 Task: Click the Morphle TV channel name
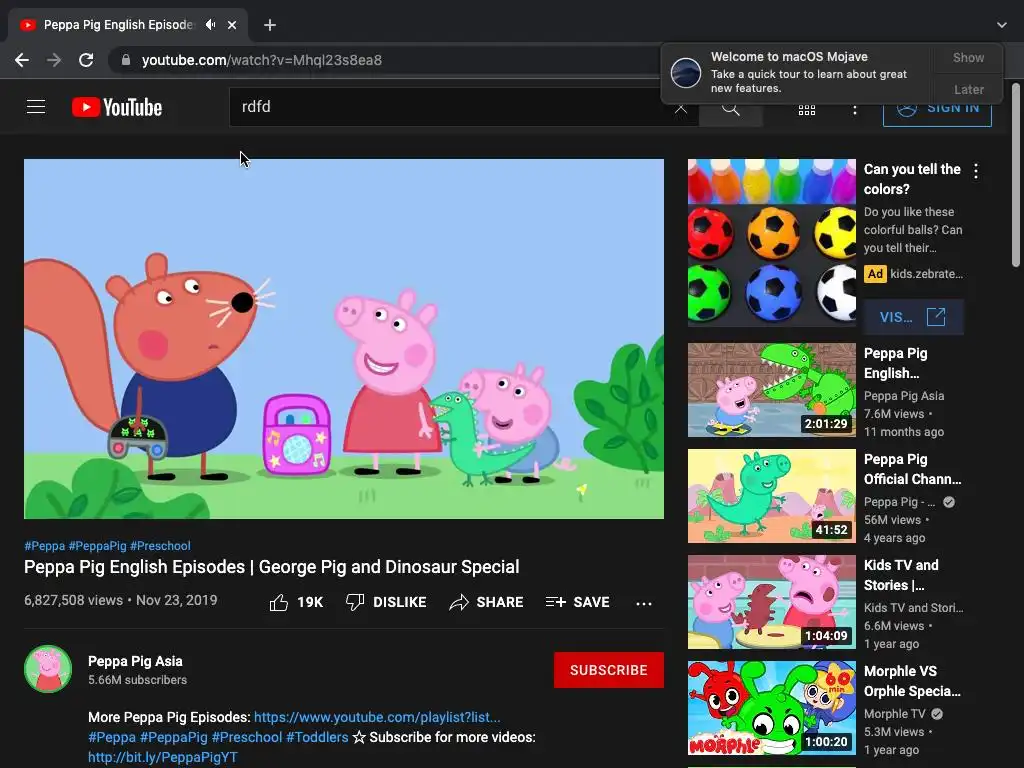click(895, 714)
